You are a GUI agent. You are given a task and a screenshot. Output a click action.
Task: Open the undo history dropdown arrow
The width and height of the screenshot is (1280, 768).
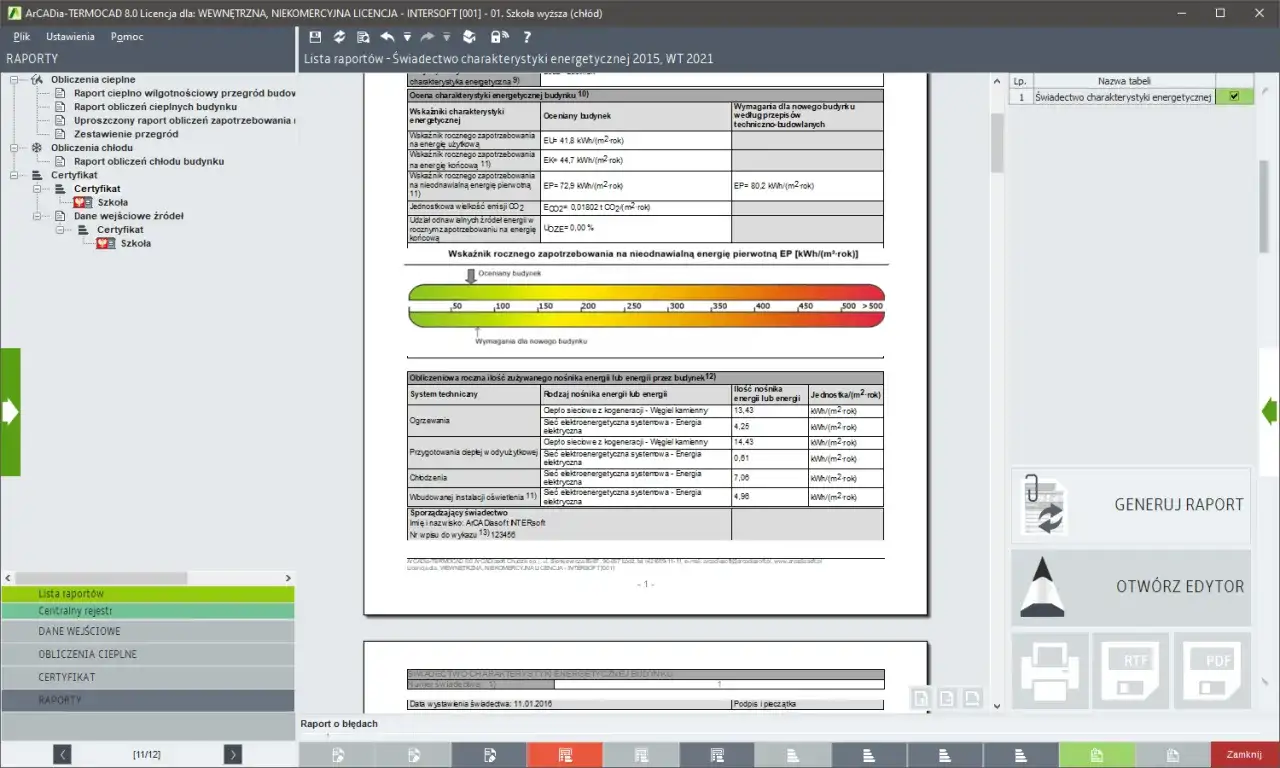pos(407,37)
